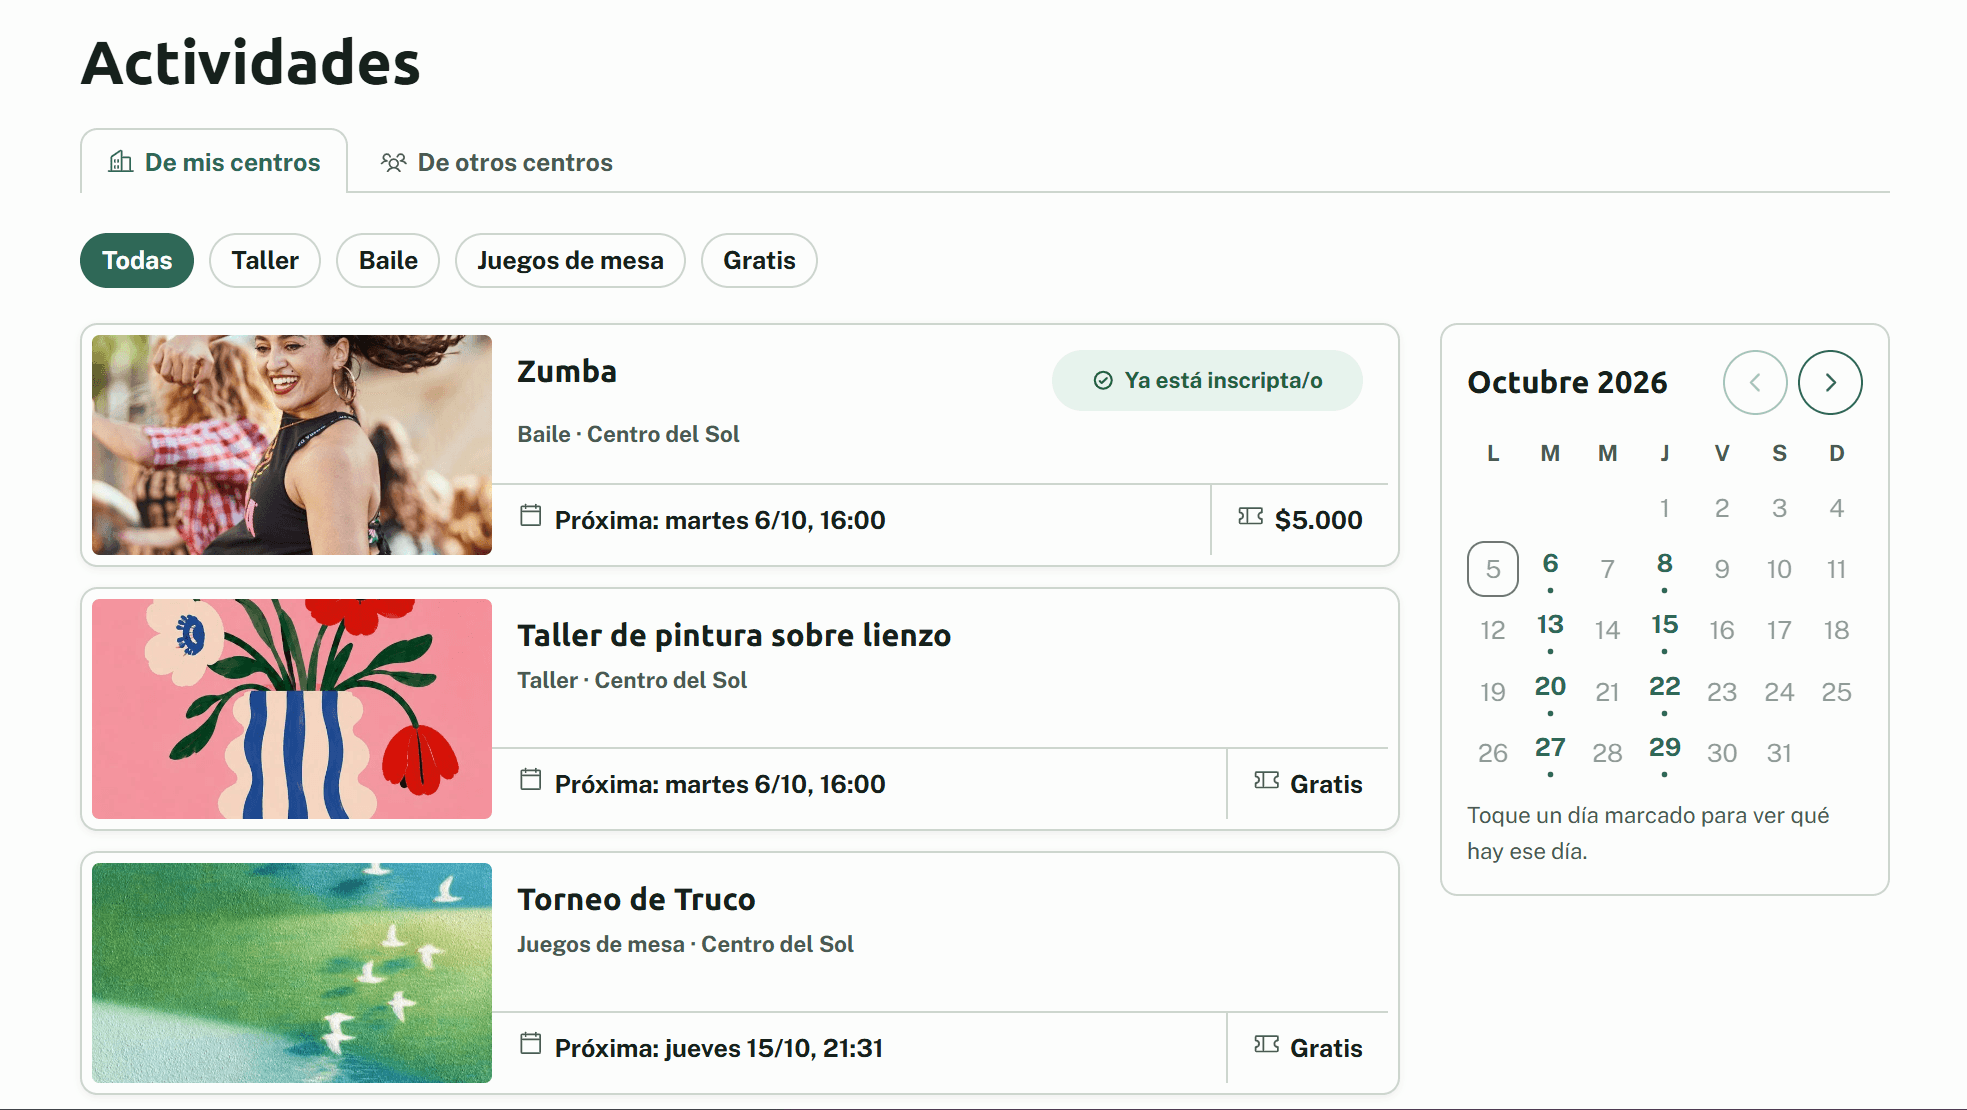Click the calendar icon in Zumba row
The width and height of the screenshot is (1967, 1110).
(x=531, y=516)
